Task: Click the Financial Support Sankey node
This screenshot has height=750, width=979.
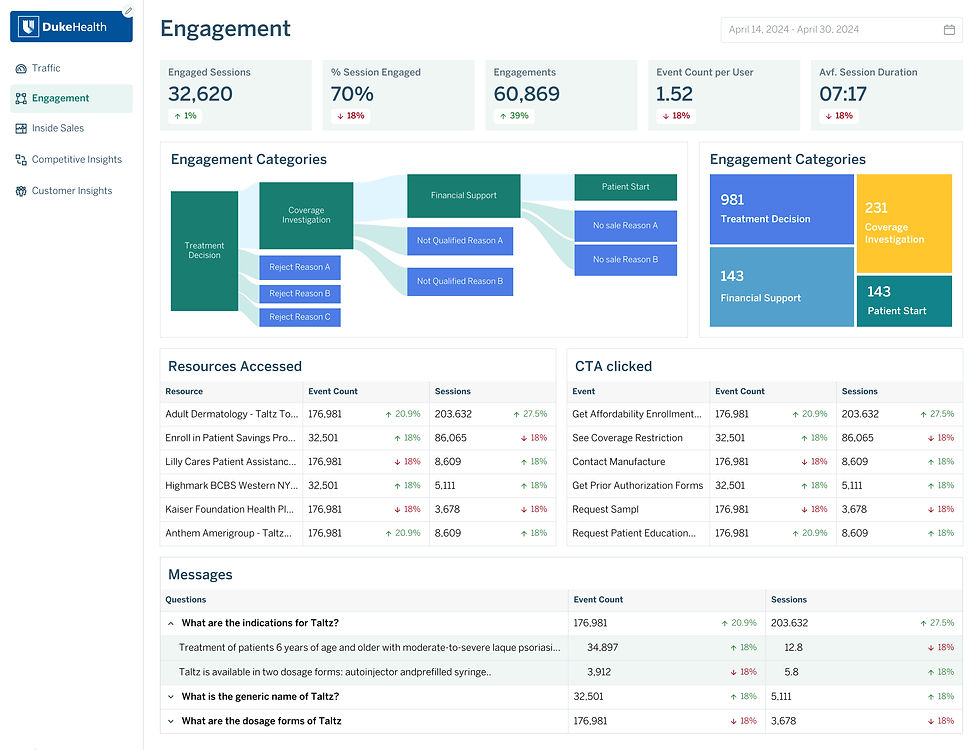Action: pos(463,195)
